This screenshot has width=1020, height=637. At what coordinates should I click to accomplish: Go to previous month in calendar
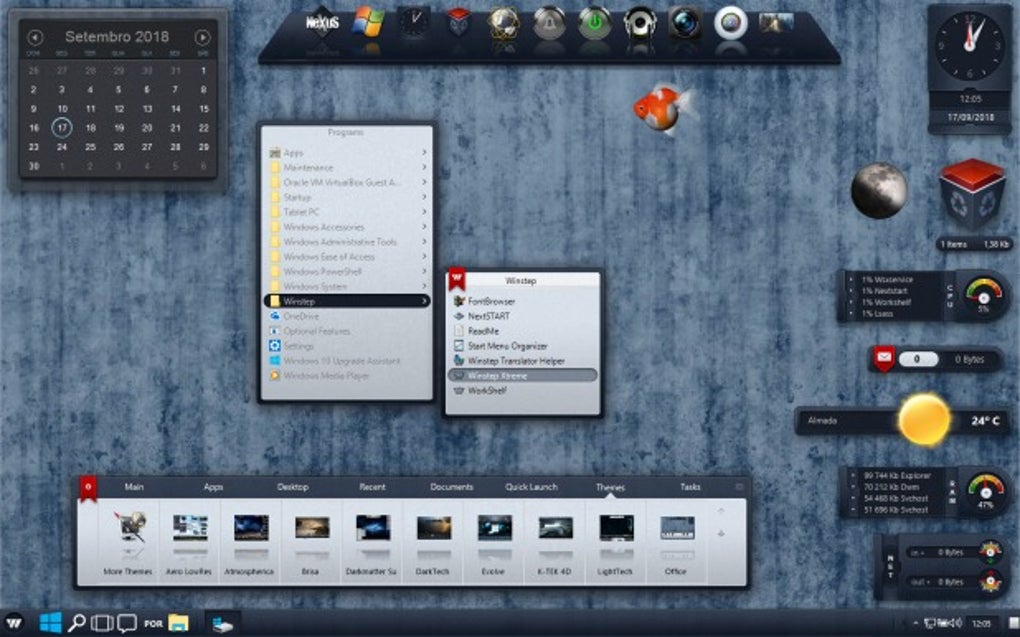(x=35, y=37)
